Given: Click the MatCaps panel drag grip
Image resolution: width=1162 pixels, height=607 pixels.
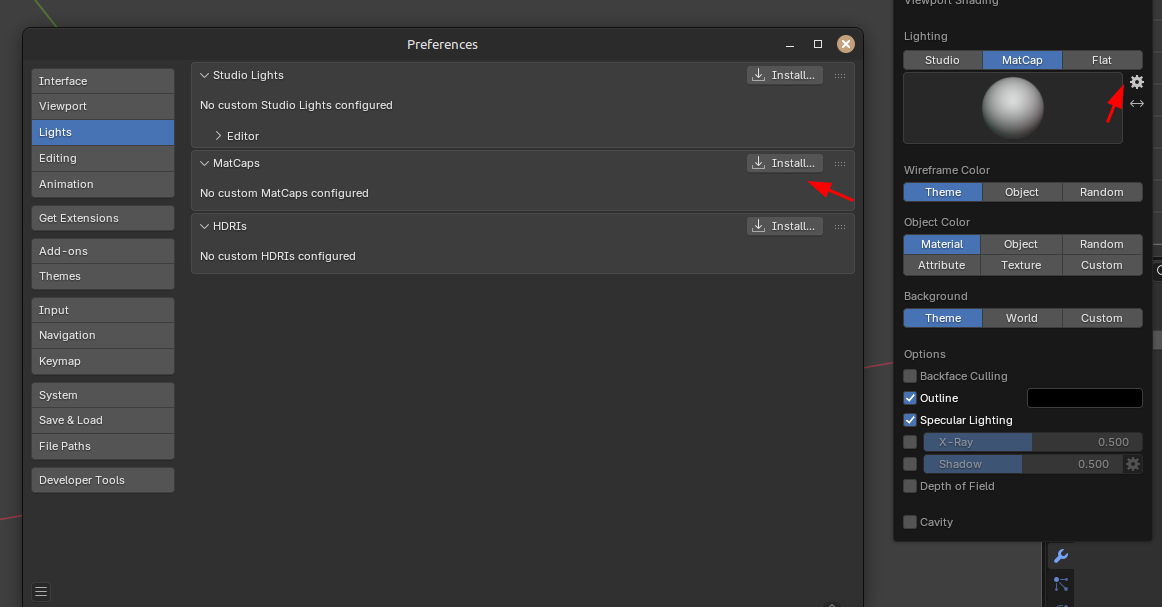Looking at the screenshot, I should 839,163.
